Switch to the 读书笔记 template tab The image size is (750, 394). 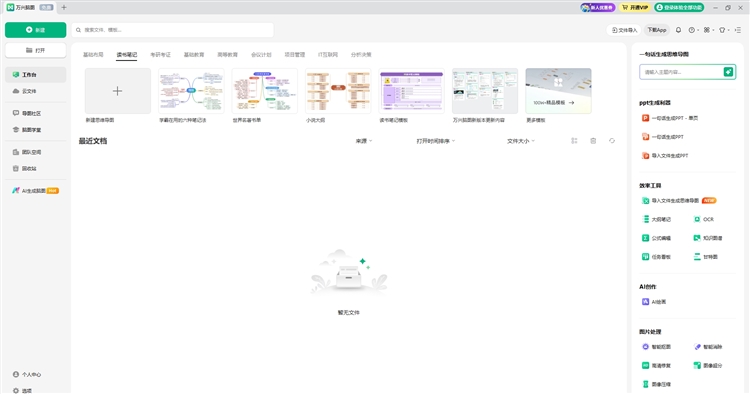coord(127,55)
